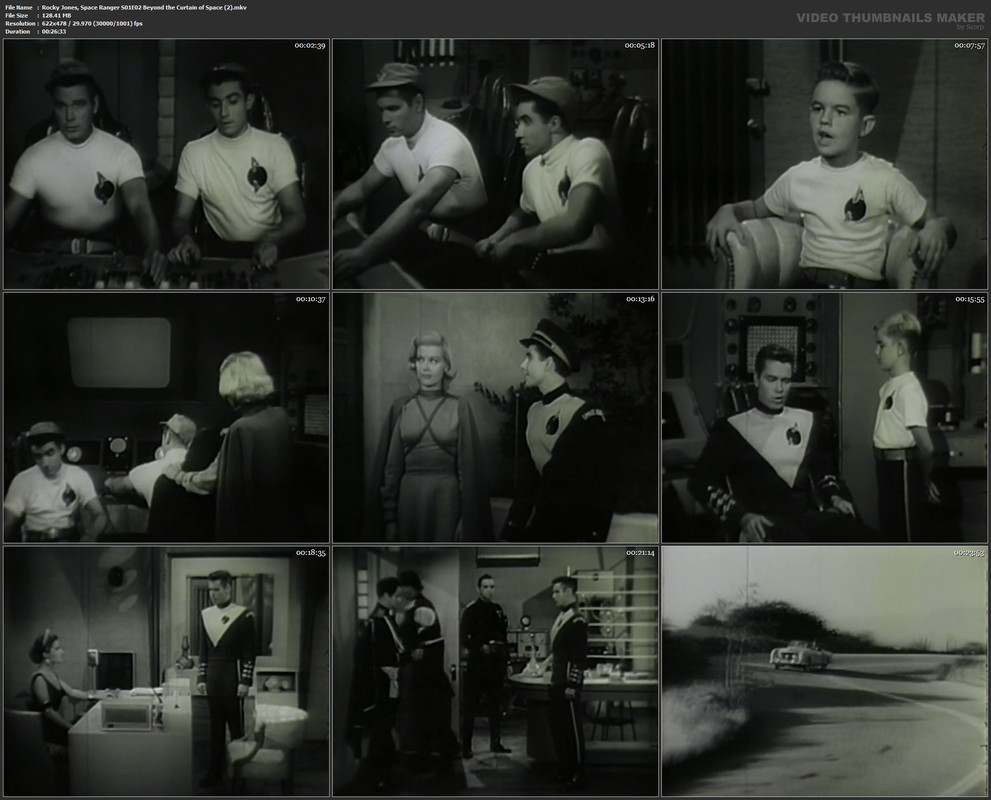Click the file size value 128.41 MB
991x800 pixels.
pyautogui.click(x=56, y=15)
